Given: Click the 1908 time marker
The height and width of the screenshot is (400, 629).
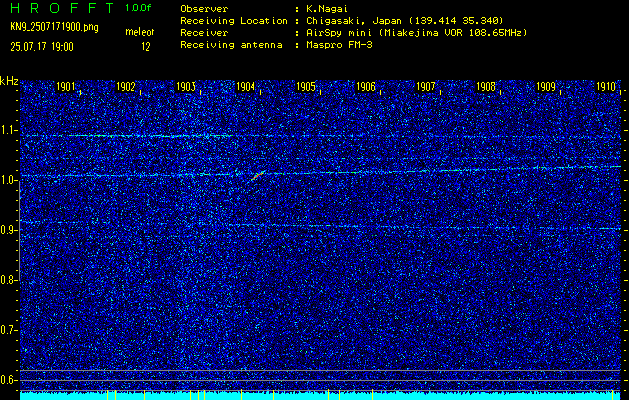Looking at the screenshot, I should point(486,87).
